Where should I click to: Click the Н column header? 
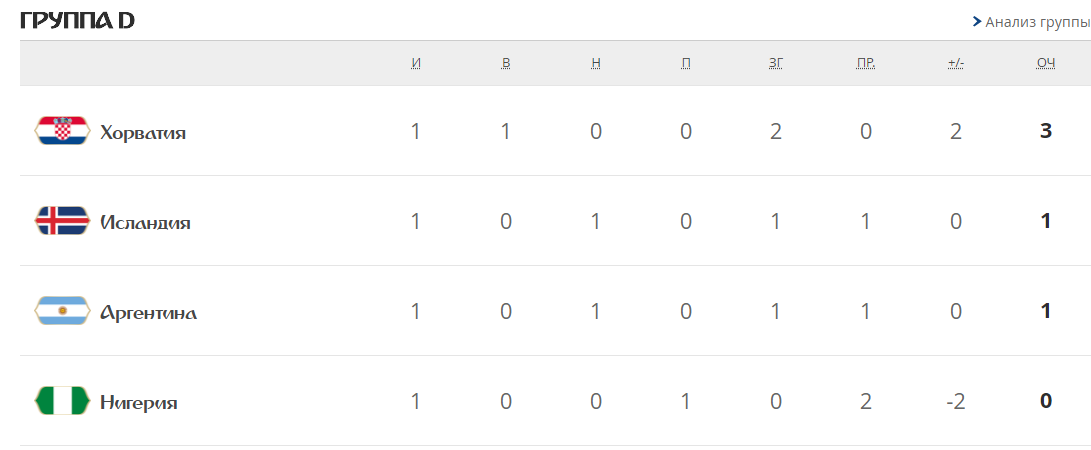coord(596,63)
